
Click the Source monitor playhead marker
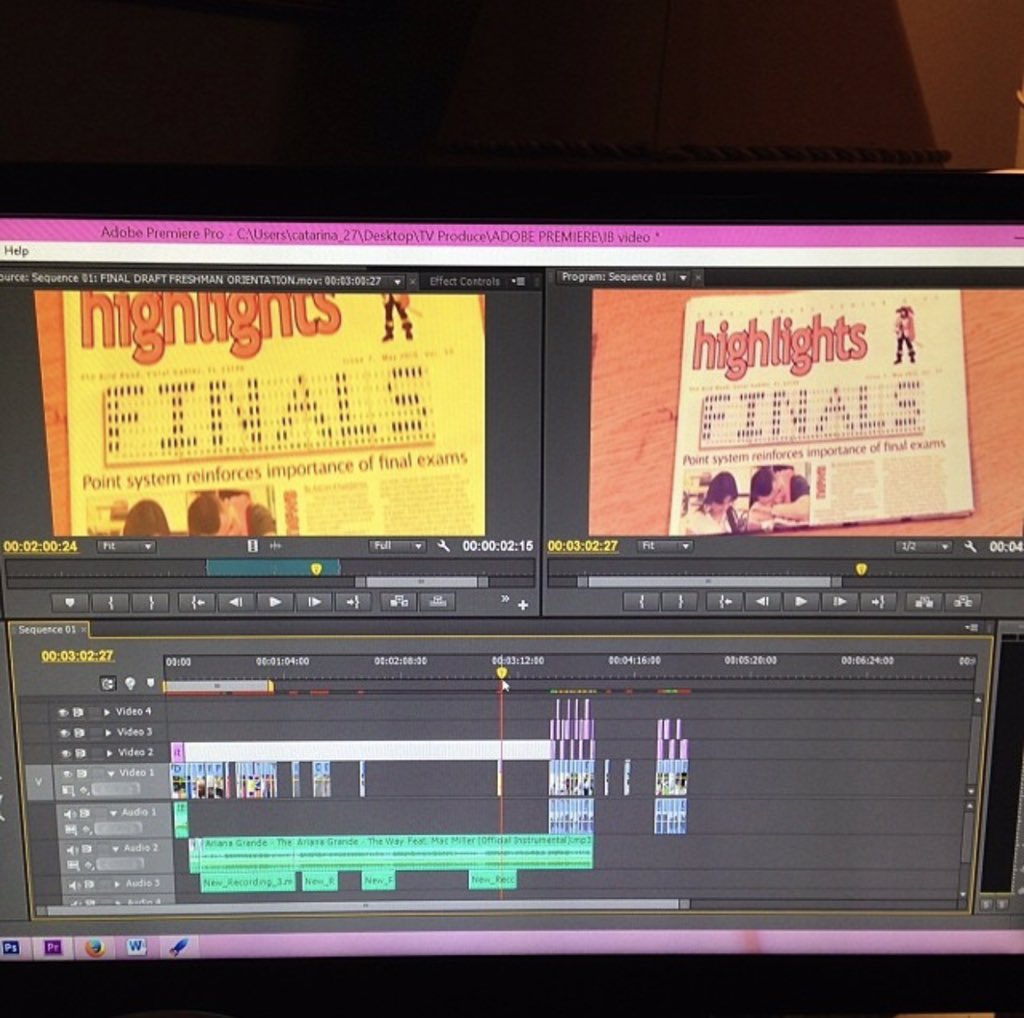(x=316, y=569)
